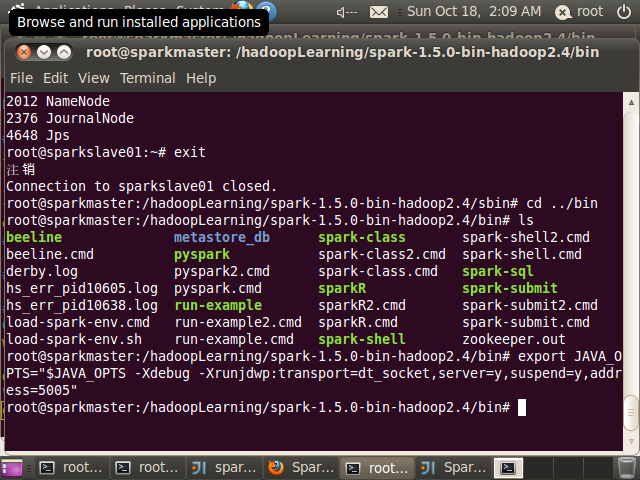Click the terminal cursor at prompt
This screenshot has width=640, height=480.
522,407
